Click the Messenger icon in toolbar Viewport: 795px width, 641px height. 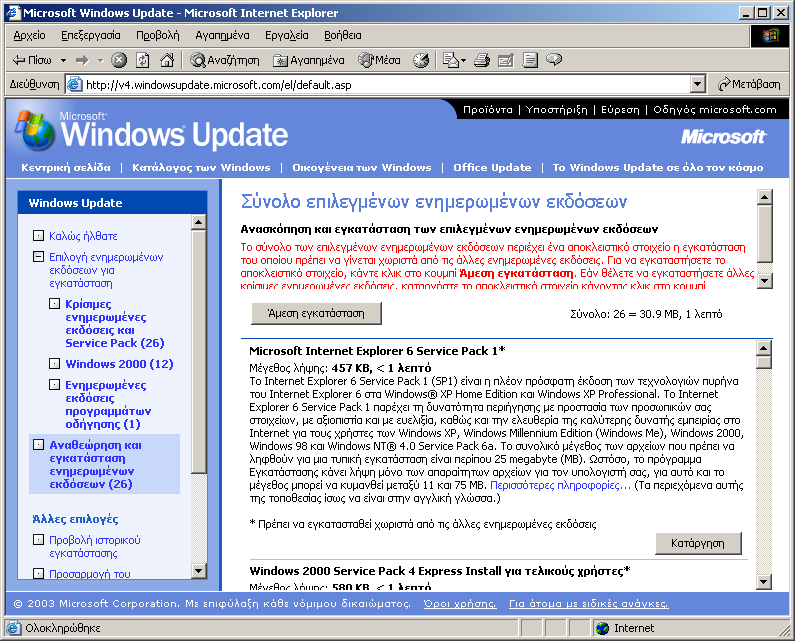click(554, 60)
